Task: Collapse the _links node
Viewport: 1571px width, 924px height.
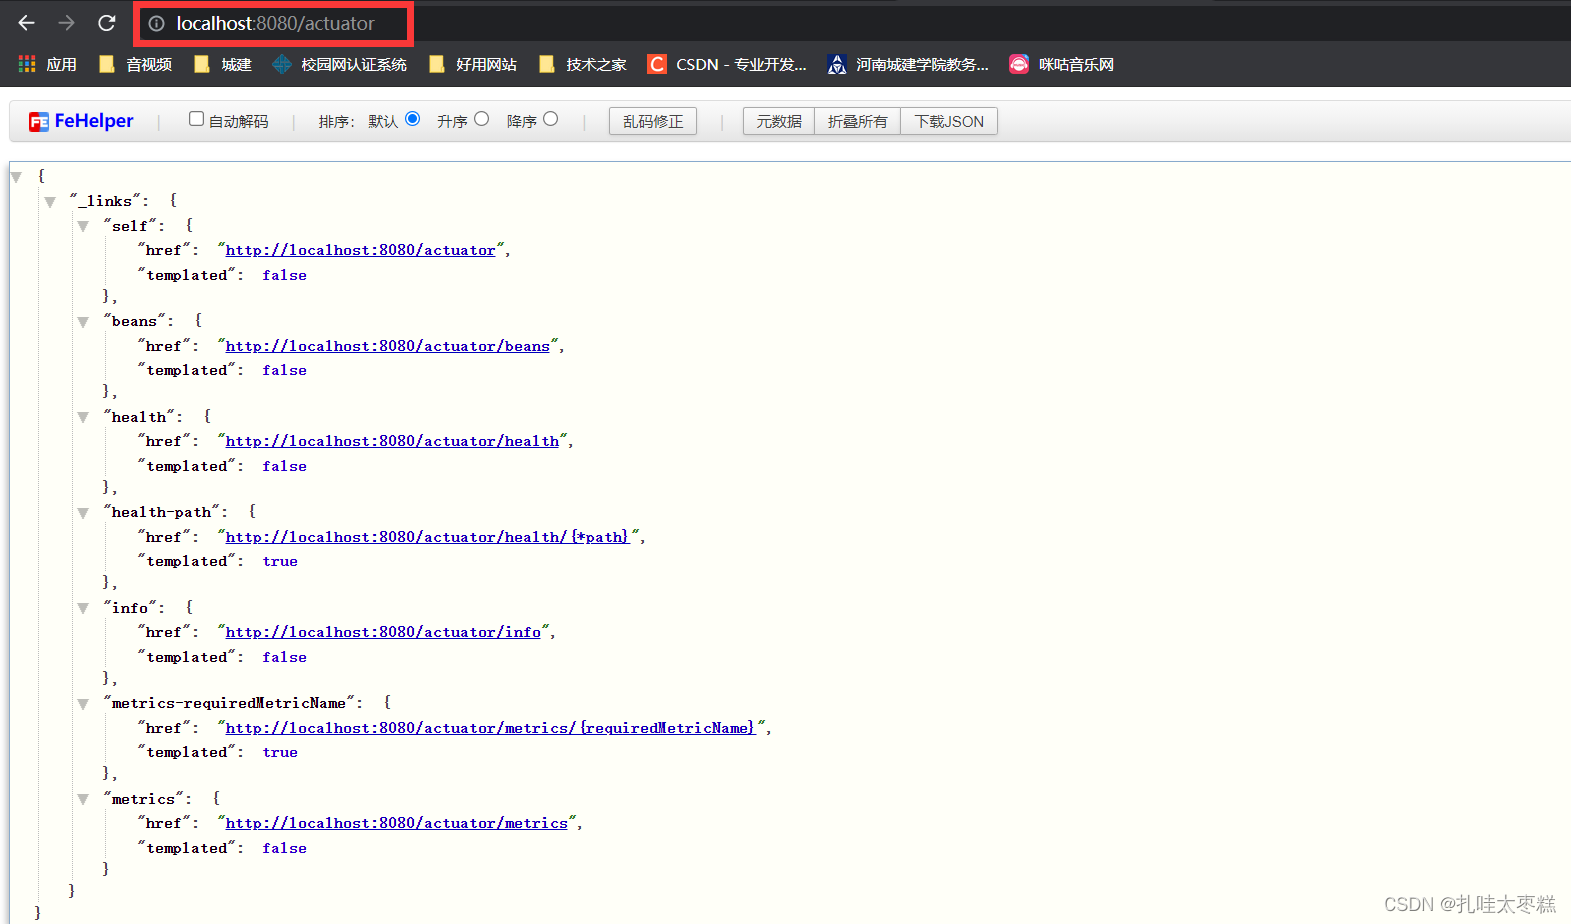Action: (x=50, y=202)
